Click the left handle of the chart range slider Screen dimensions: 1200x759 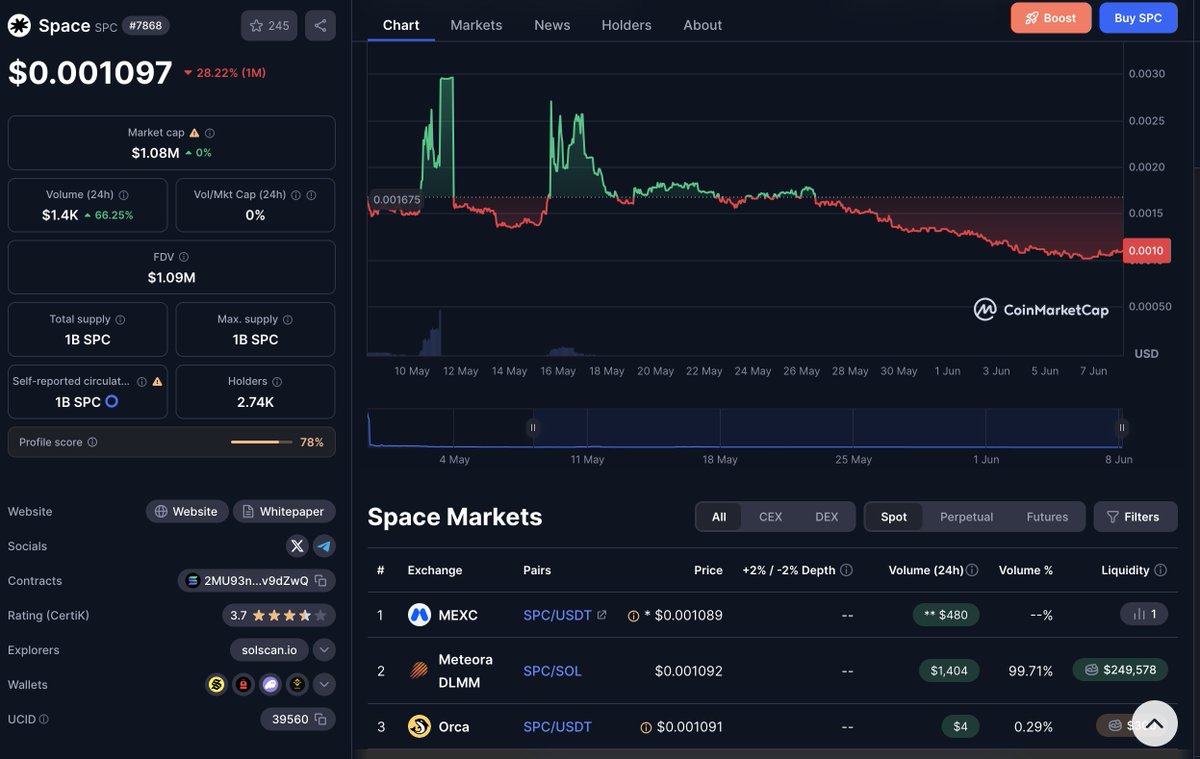[x=533, y=427]
